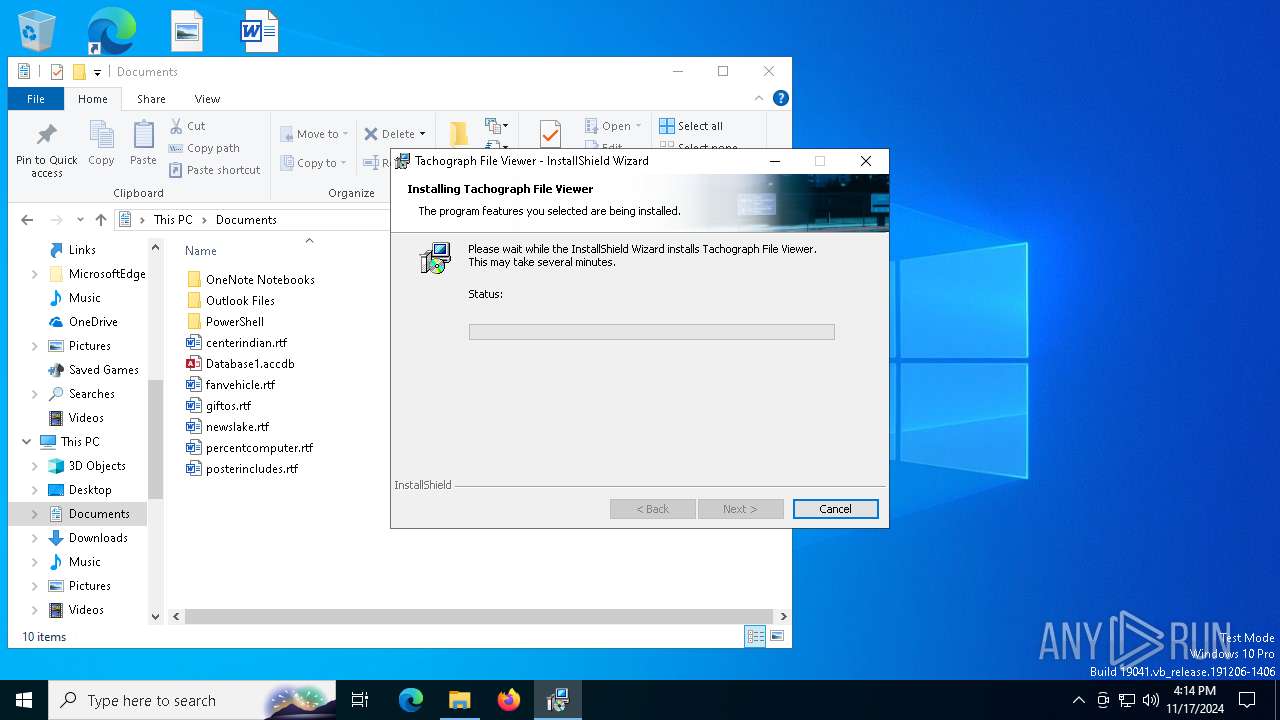Click Cancel in InstallShield Wizard
This screenshot has height=720, width=1280.
tap(836, 509)
